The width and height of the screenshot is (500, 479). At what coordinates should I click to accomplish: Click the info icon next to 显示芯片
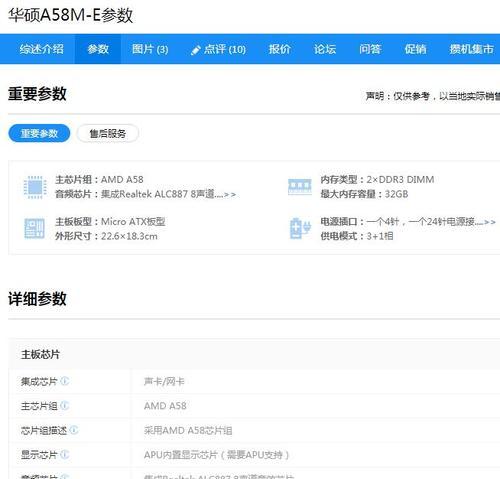(65, 454)
